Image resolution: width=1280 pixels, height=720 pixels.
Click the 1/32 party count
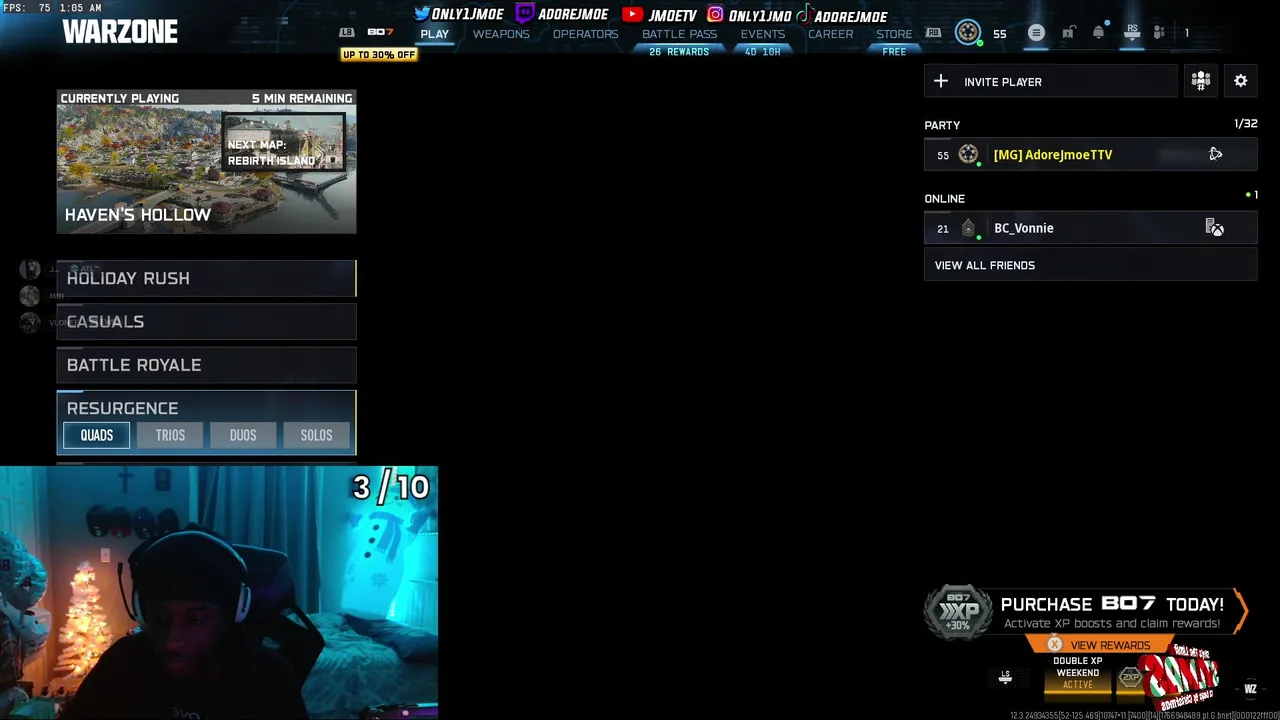(1245, 124)
